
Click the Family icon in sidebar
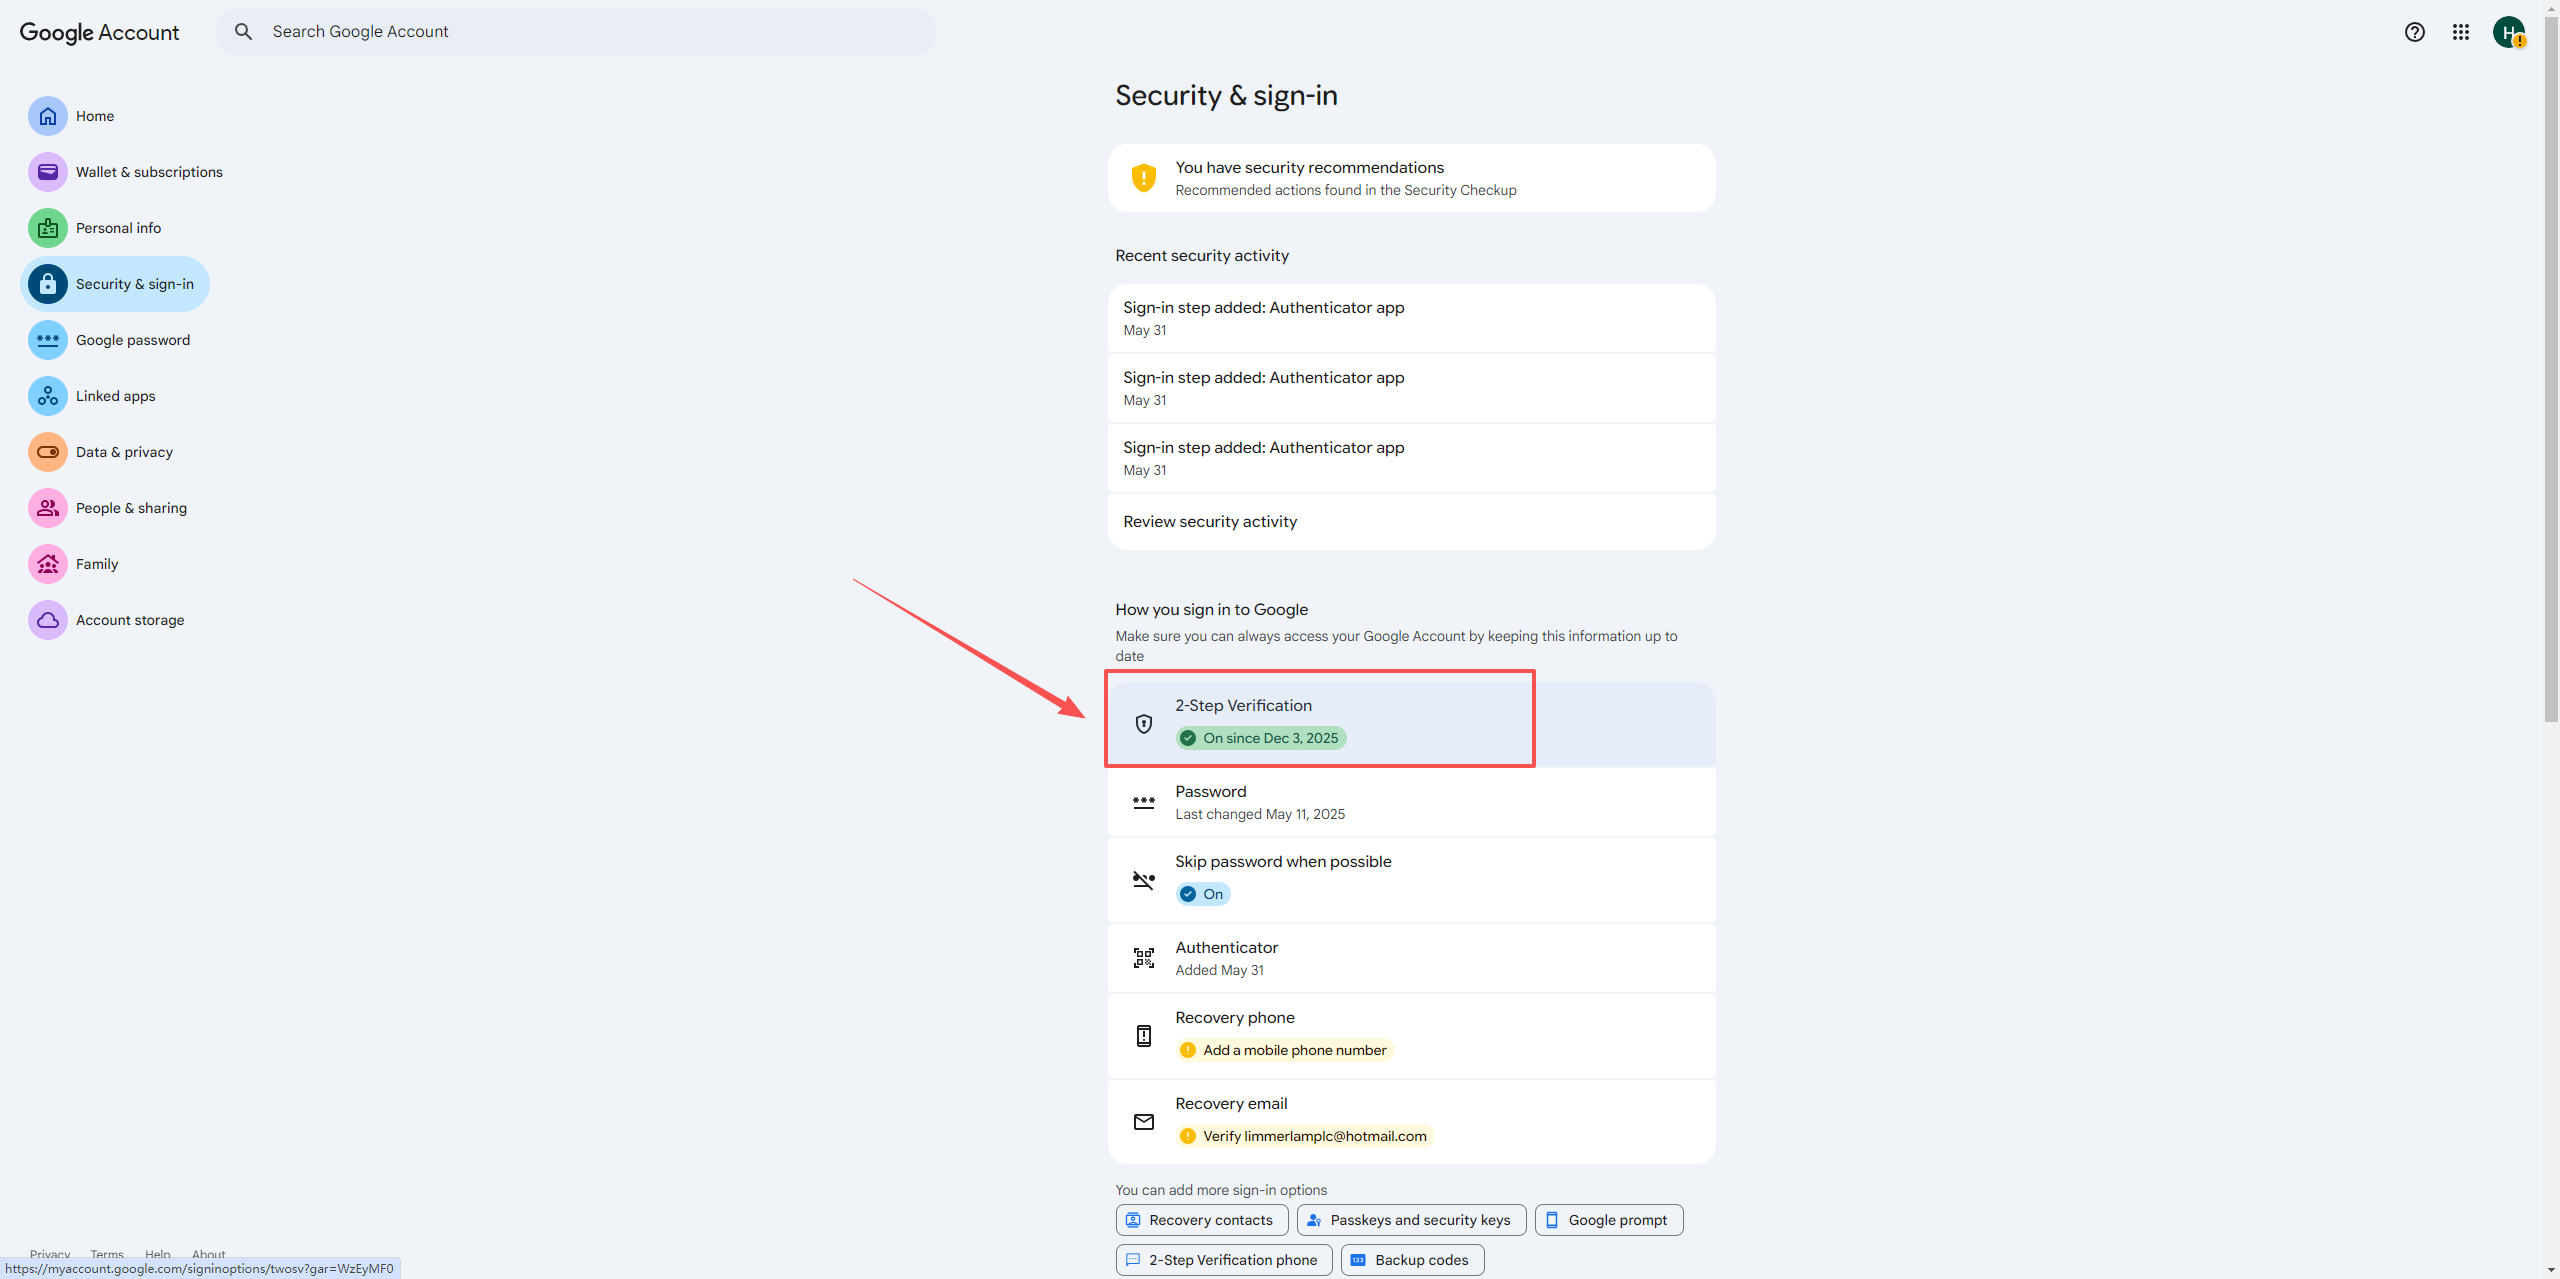(x=48, y=564)
